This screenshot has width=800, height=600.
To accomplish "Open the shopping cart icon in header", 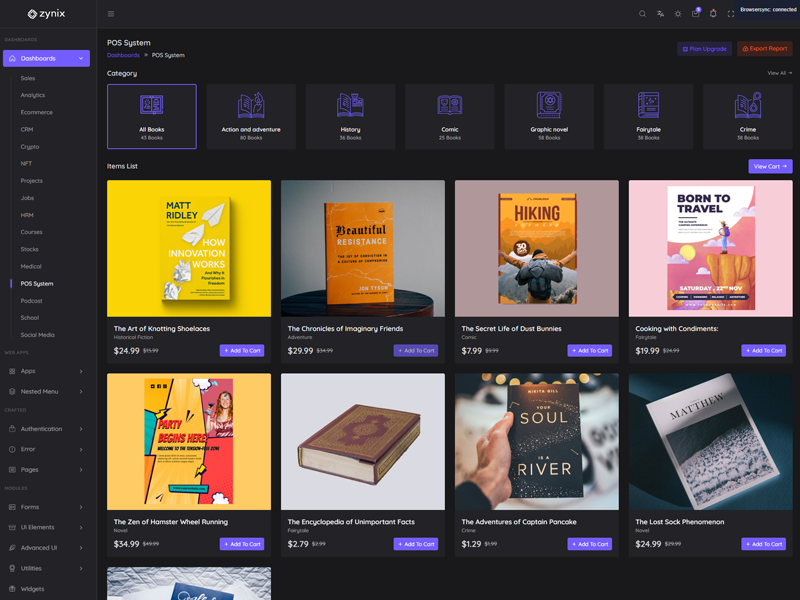I will 695,14.
